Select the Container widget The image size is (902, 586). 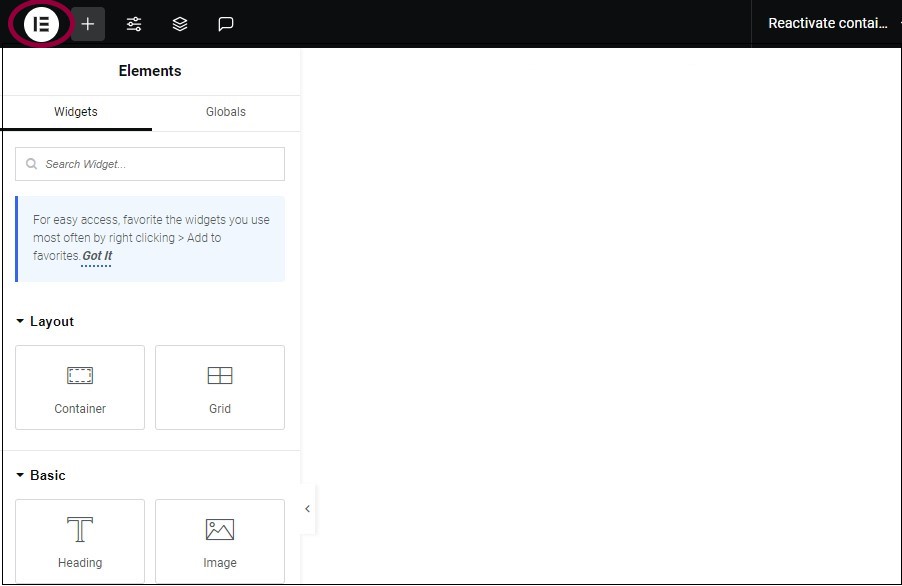coord(80,387)
